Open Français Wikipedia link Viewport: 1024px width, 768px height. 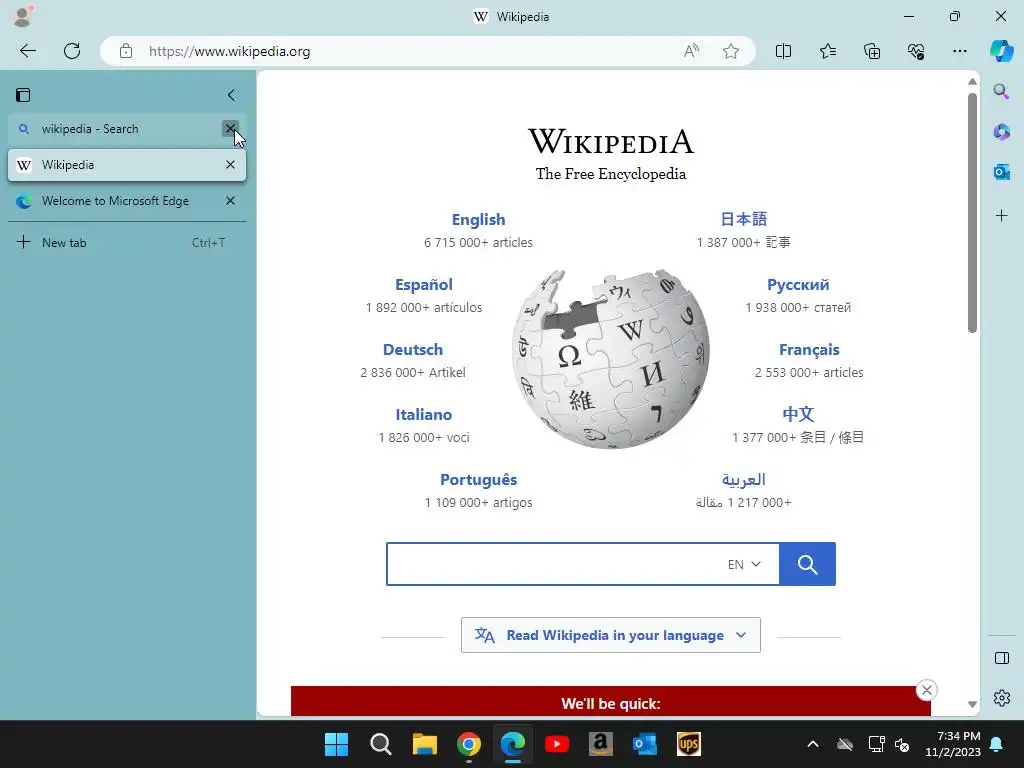point(809,349)
